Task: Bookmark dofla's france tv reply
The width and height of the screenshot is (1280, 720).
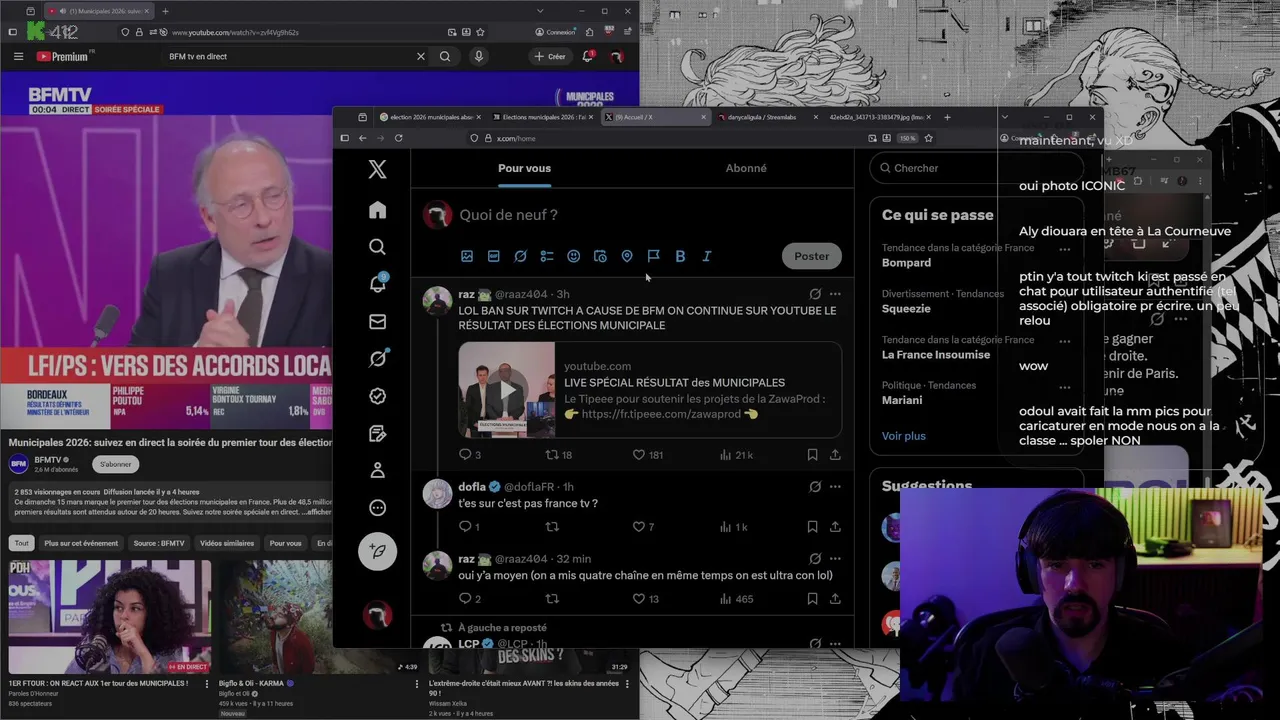Action: click(x=812, y=527)
